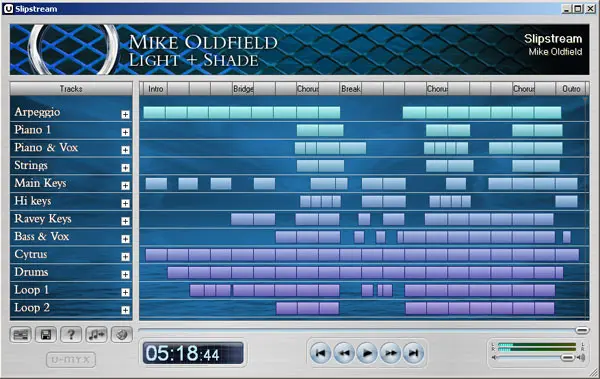Select the Main Keys track name

click(40, 183)
